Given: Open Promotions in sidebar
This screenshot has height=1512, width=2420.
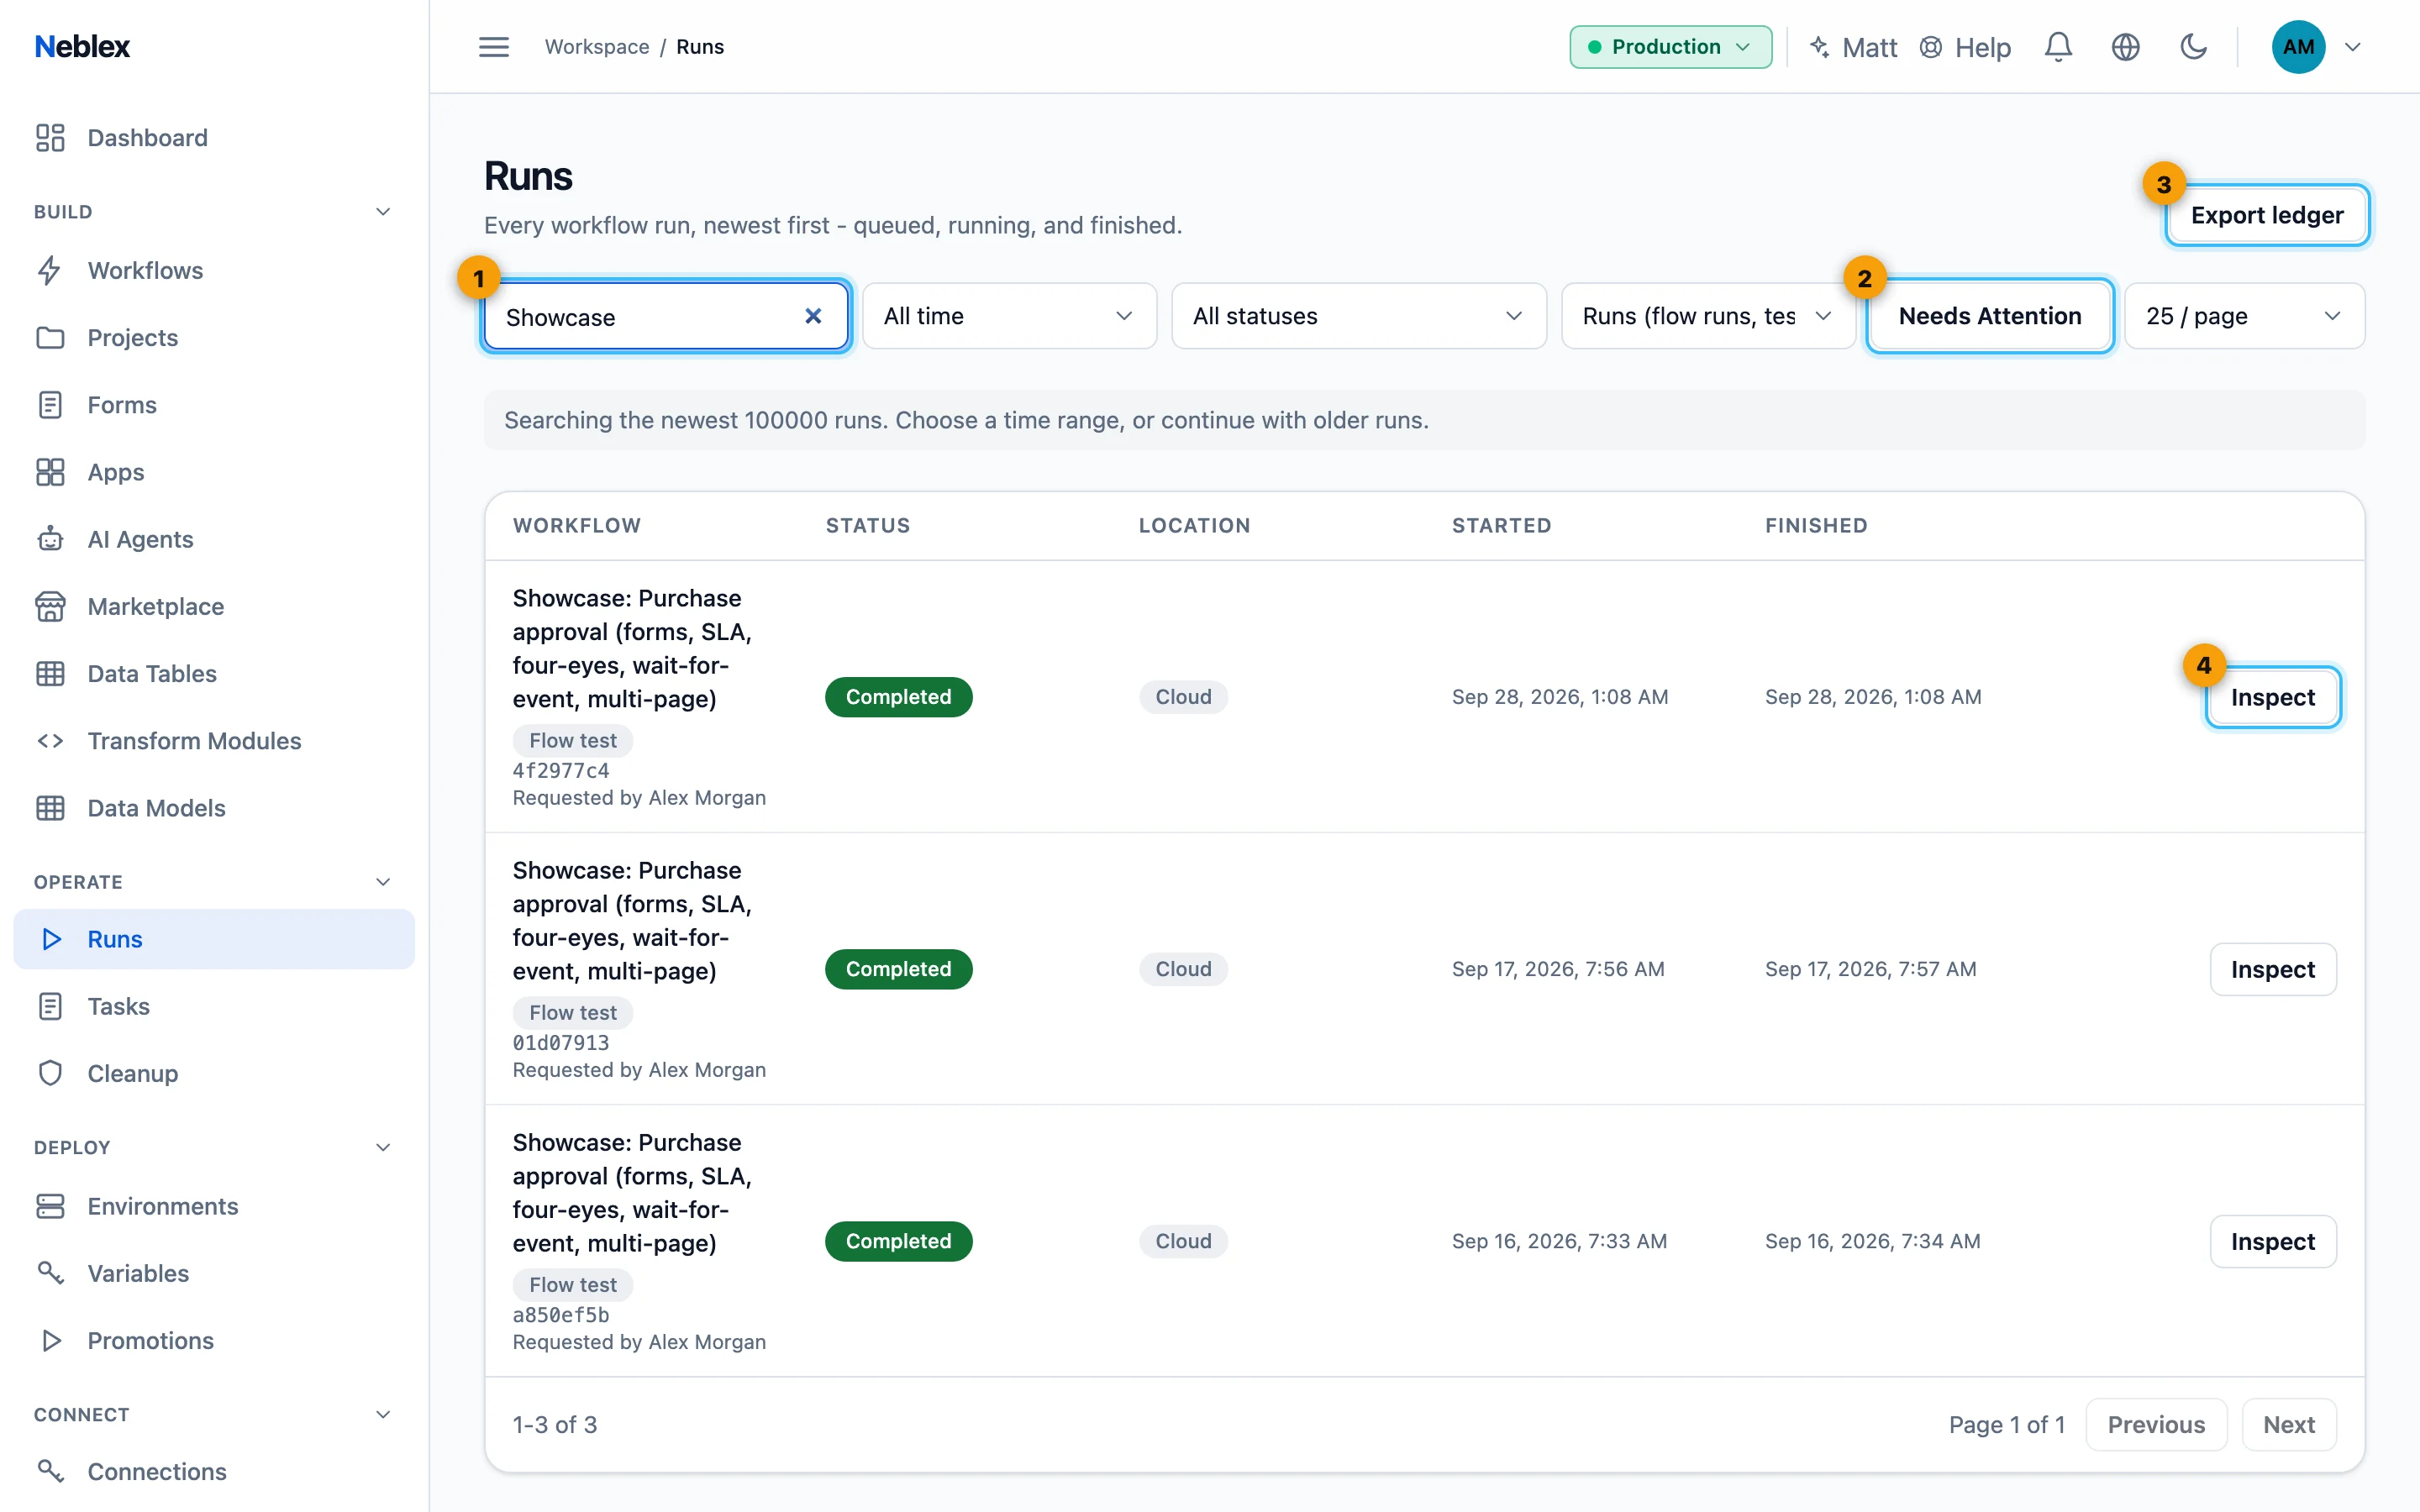Looking at the screenshot, I should click(x=214, y=1340).
